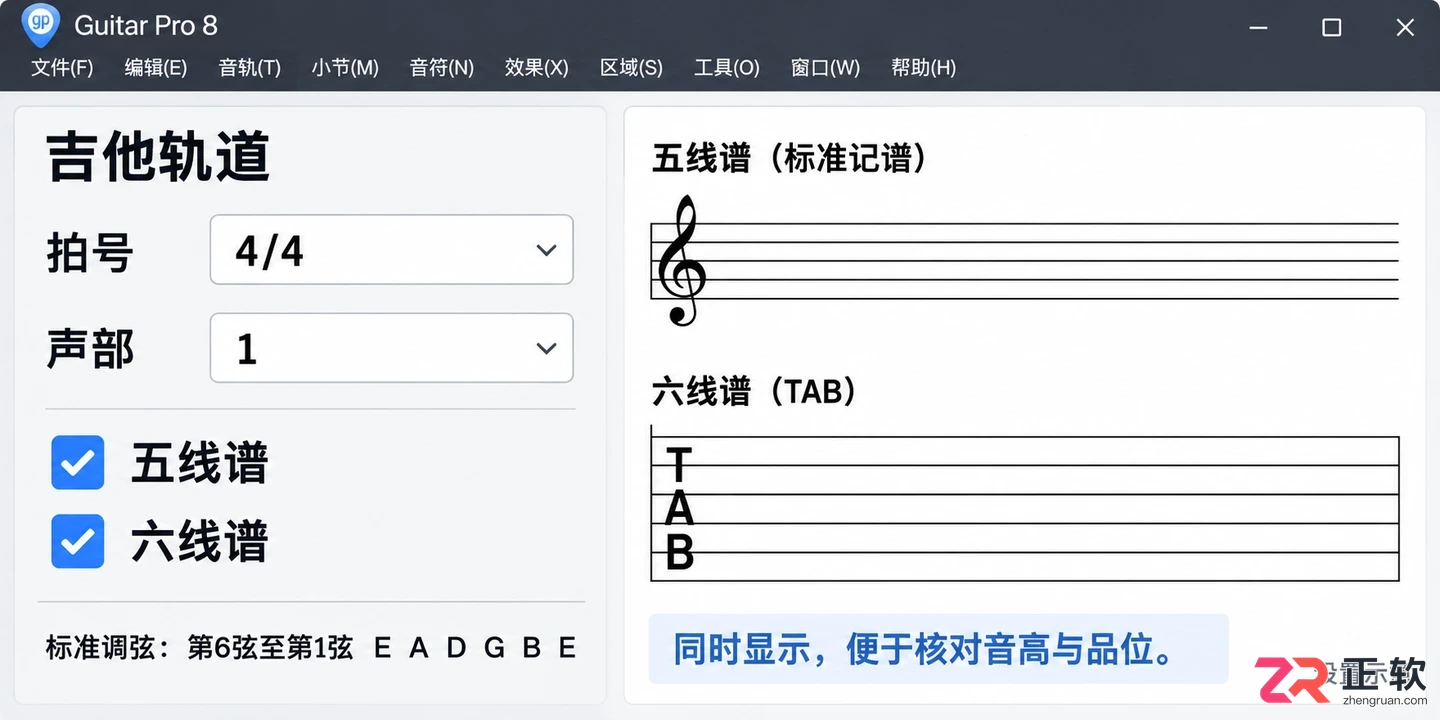Viewport: 1440px width, 720px height.
Task: Open the 小节(M) menu
Action: [x=345, y=68]
